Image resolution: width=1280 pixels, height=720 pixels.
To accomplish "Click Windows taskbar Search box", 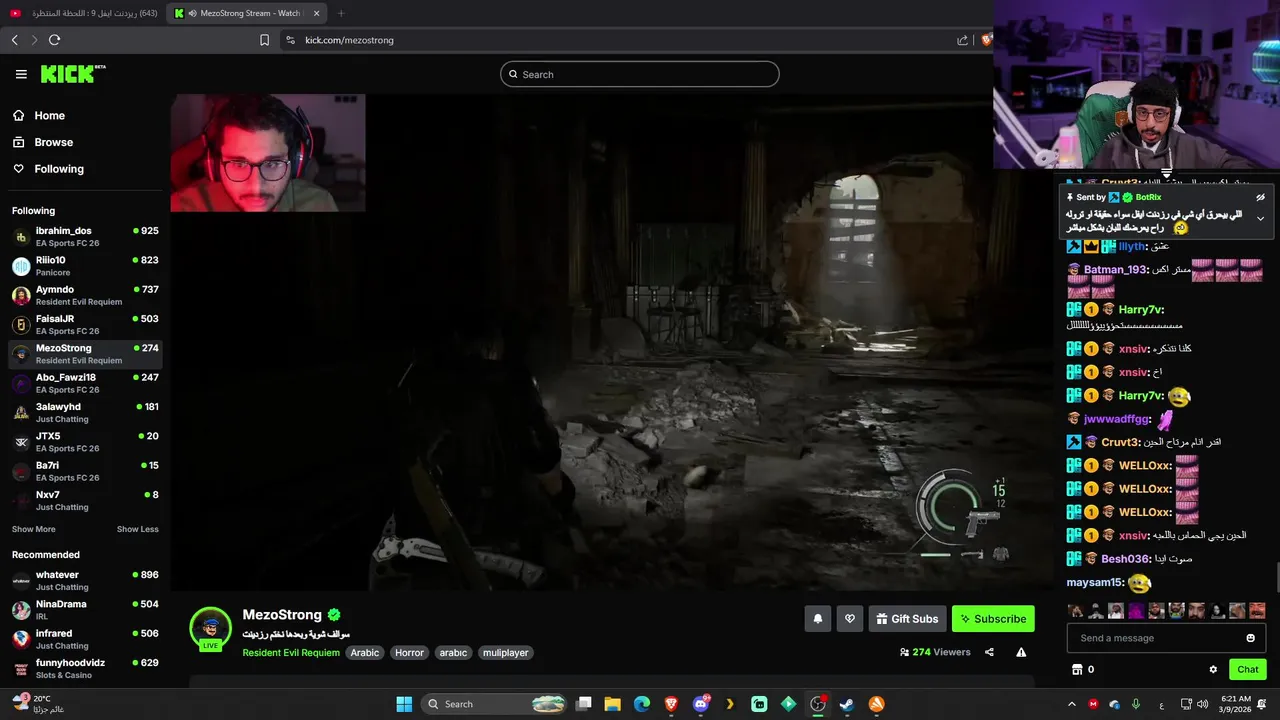I will (495, 704).
